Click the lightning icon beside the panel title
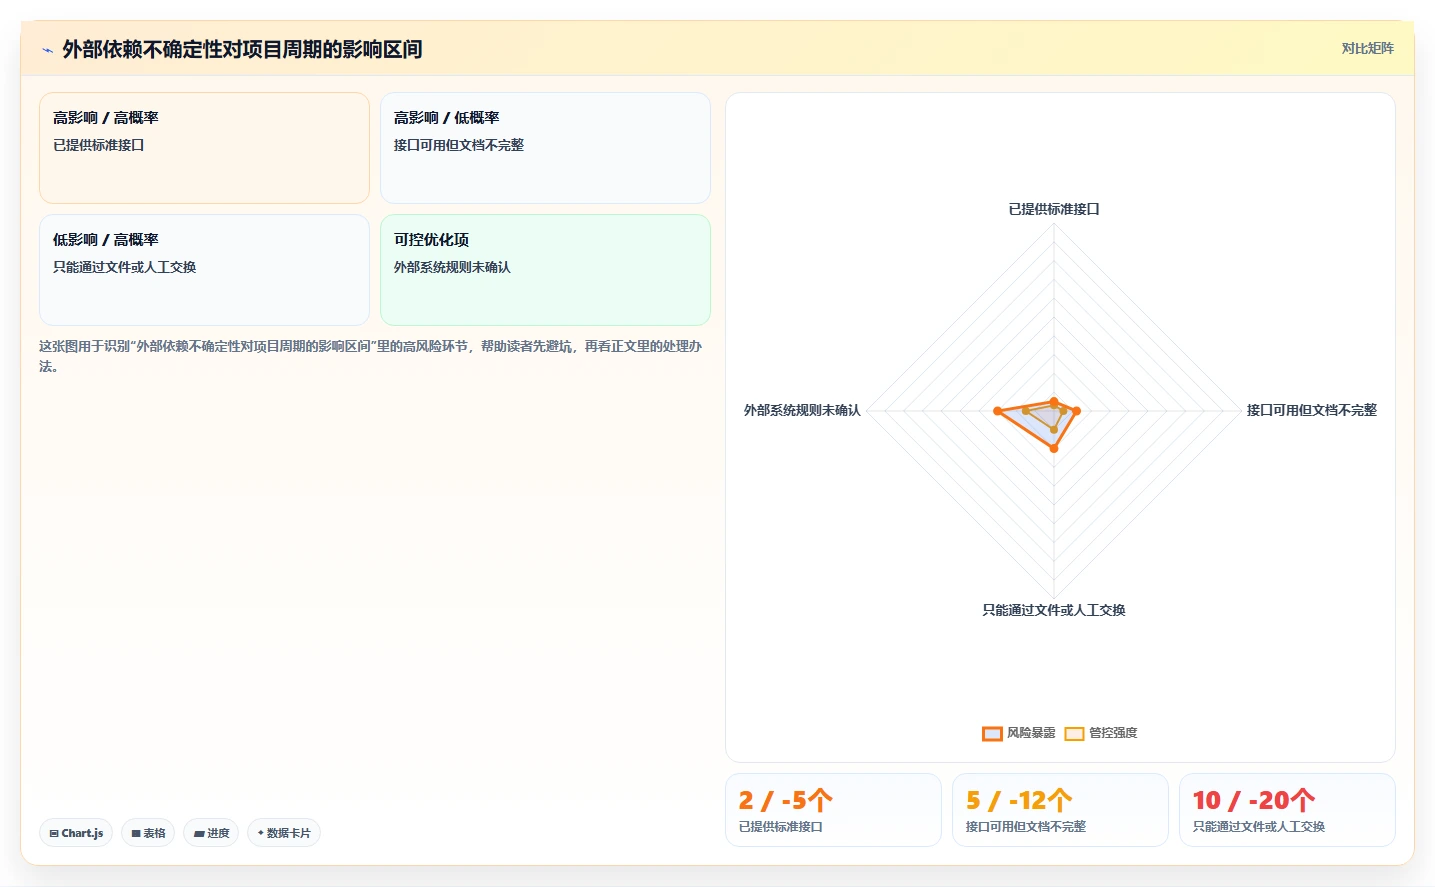This screenshot has height=887, width=1435. pyautogui.click(x=47, y=50)
